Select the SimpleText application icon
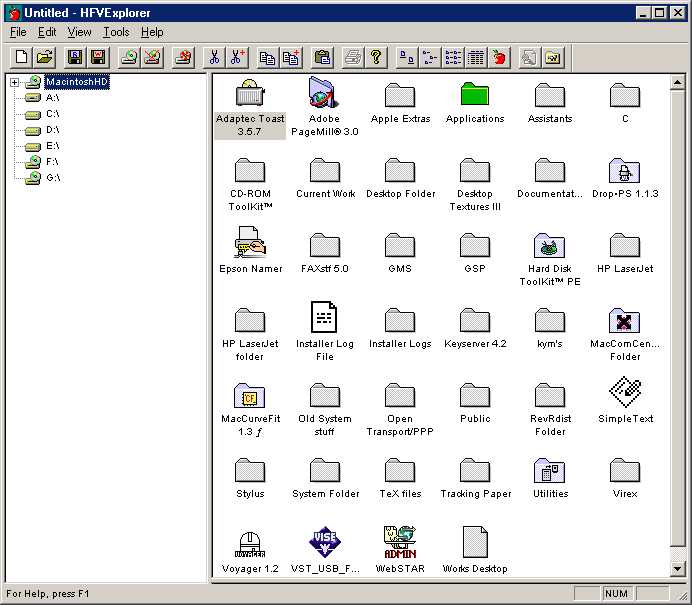 (625, 400)
